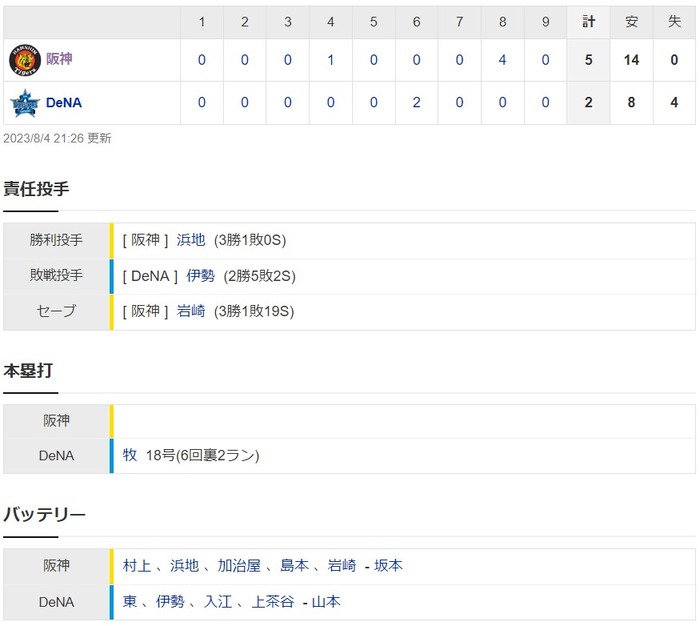Click Hanshin's total hits value 14
The height and width of the screenshot is (626, 700).
click(631, 60)
